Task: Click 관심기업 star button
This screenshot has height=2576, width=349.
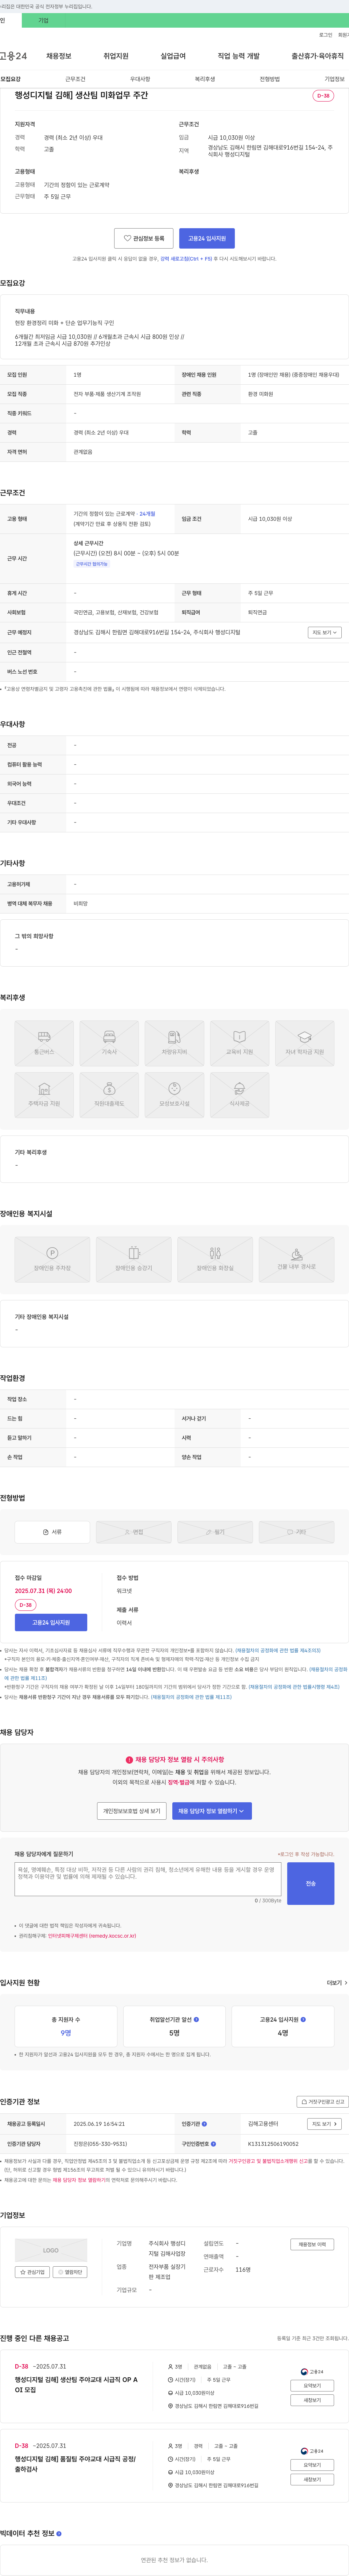Action: pyautogui.click(x=32, y=2272)
